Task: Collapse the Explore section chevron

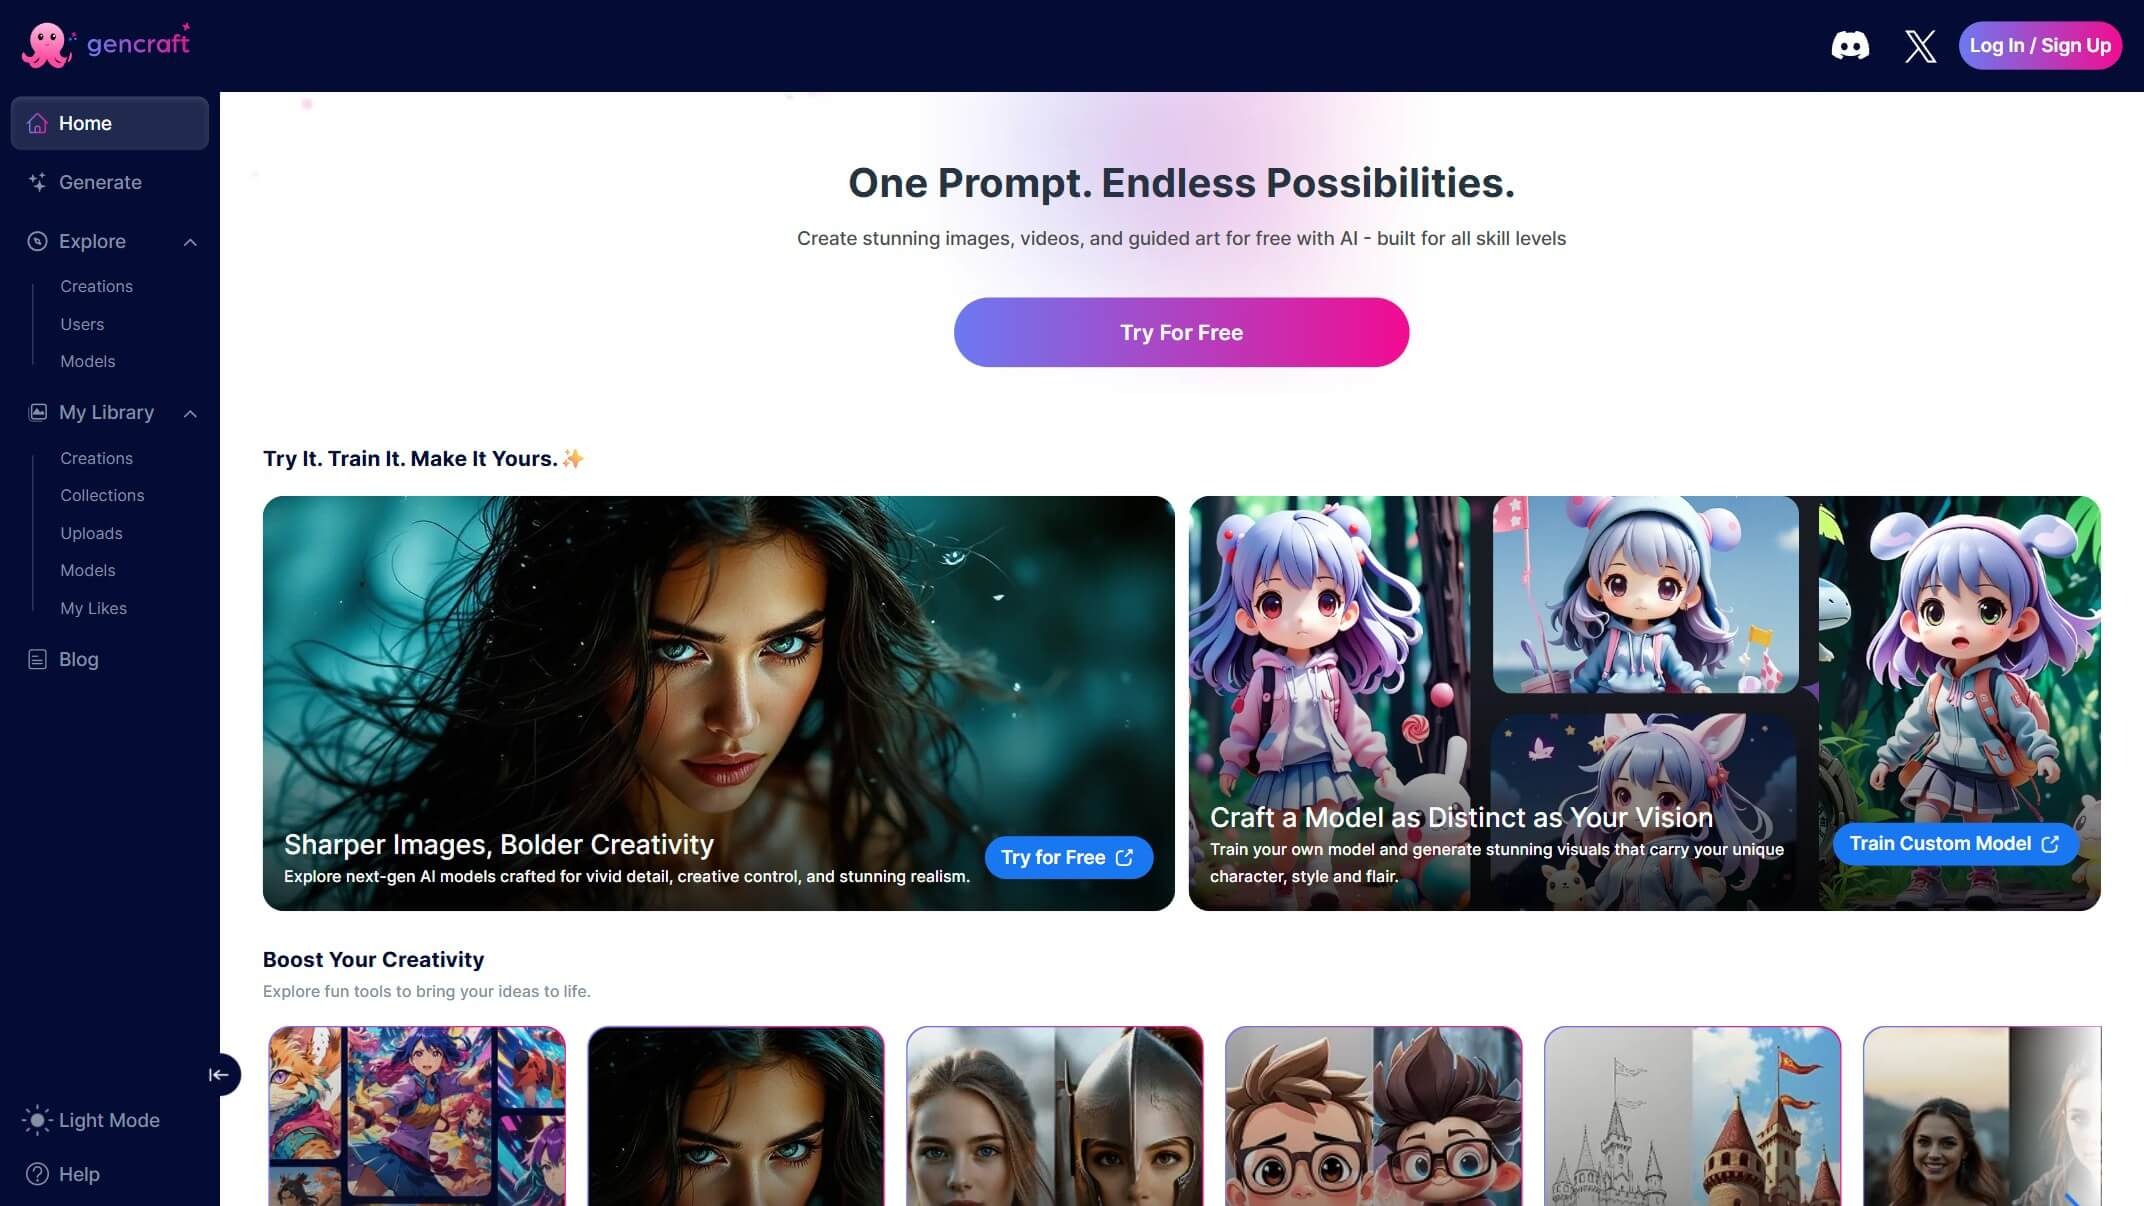Action: (190, 242)
